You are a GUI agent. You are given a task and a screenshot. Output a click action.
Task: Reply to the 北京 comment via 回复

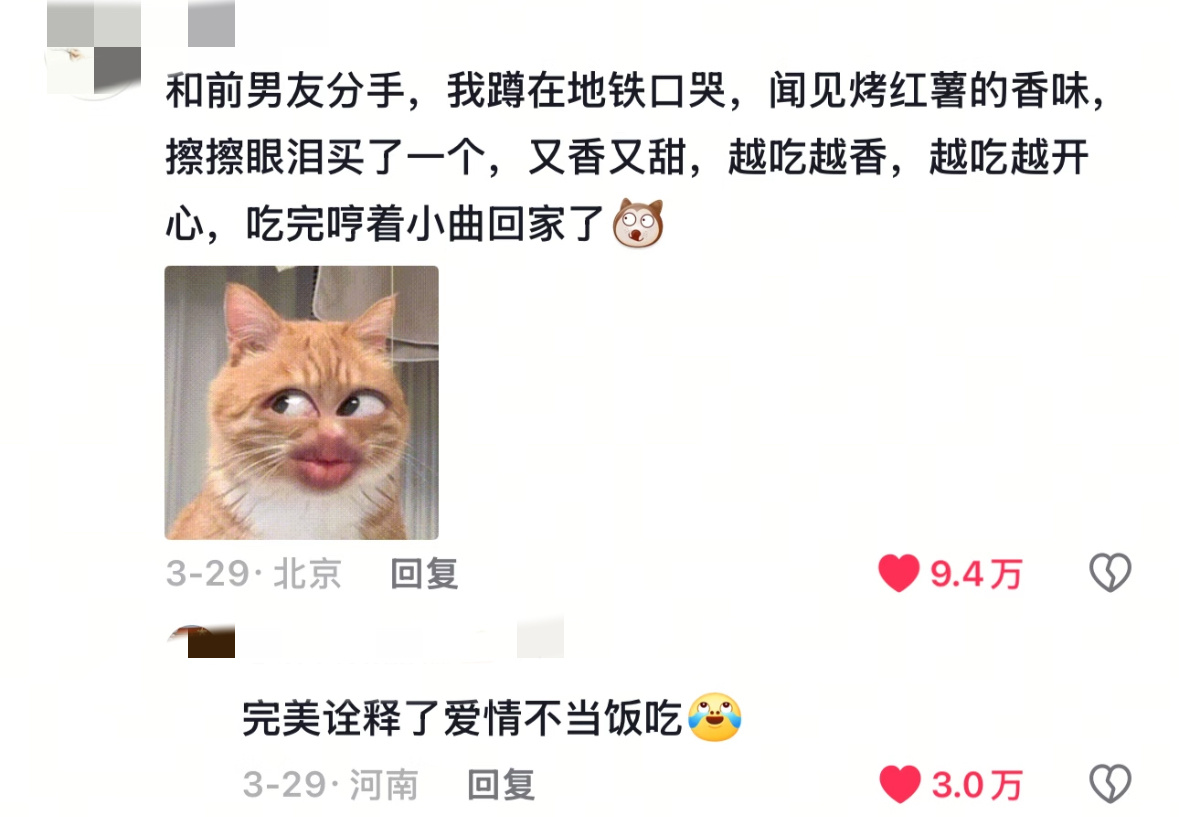424,573
